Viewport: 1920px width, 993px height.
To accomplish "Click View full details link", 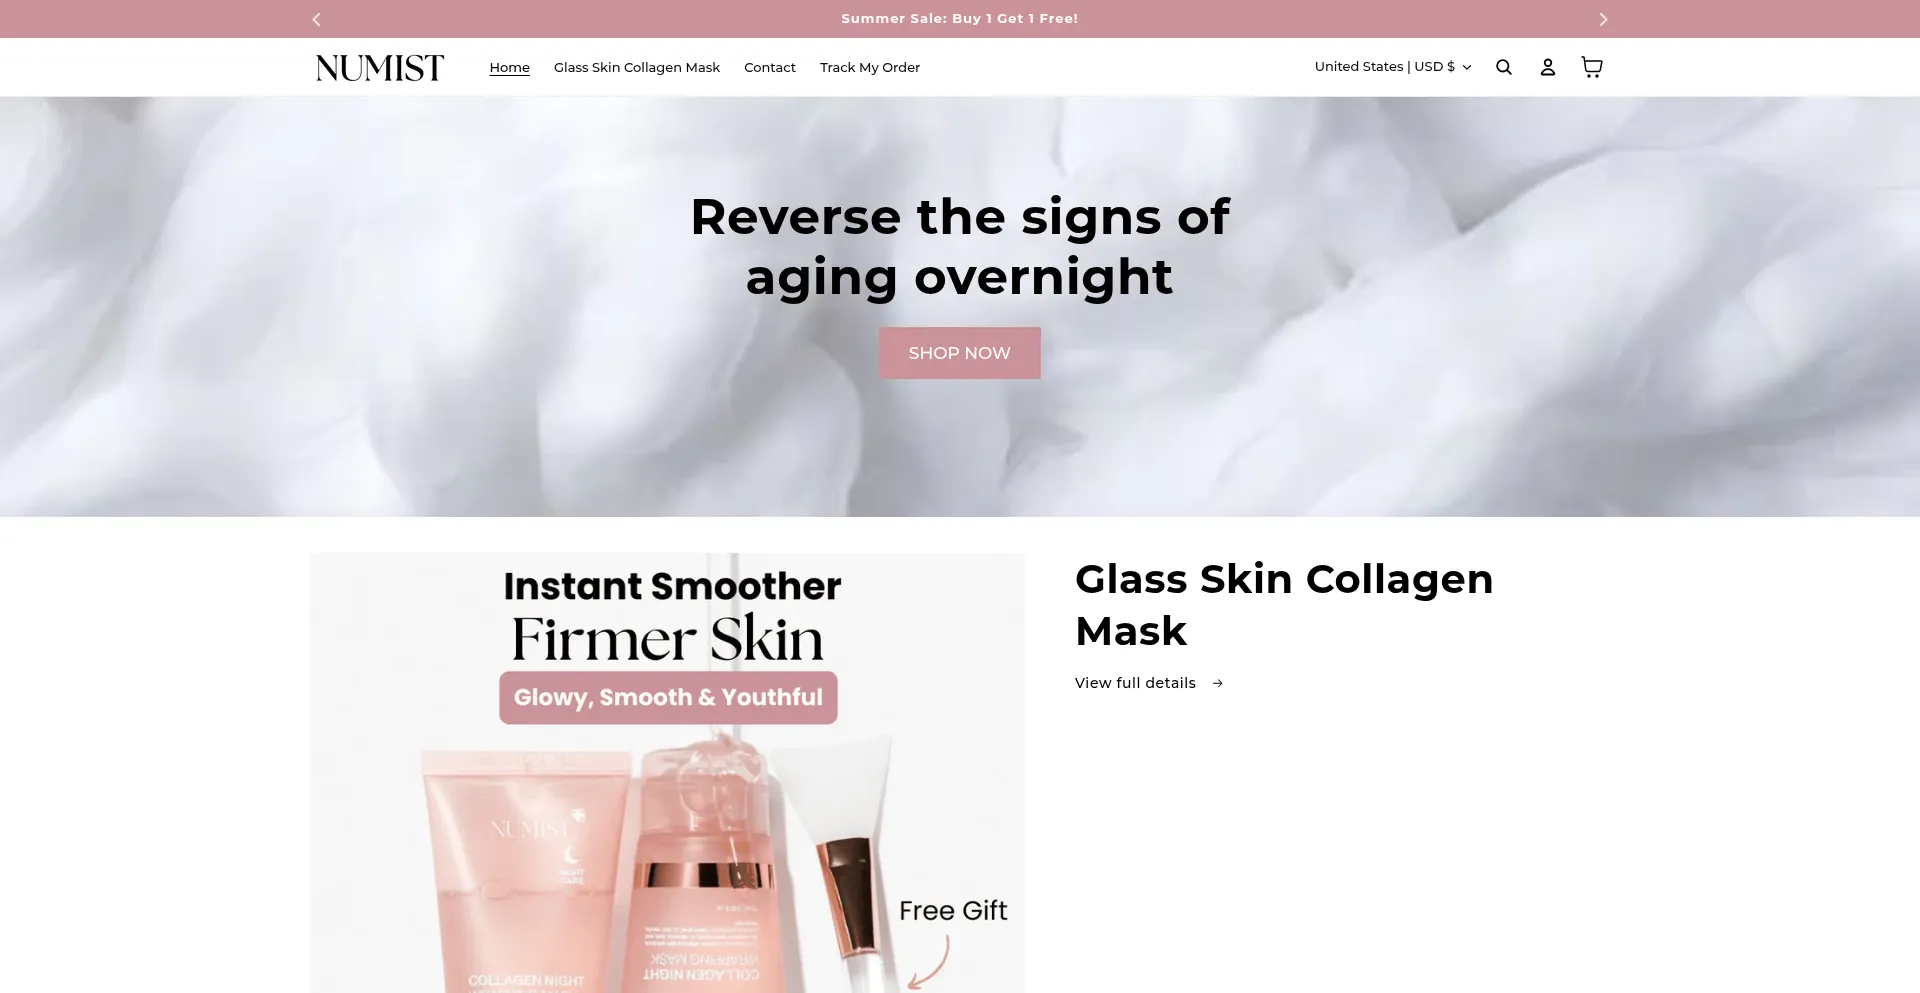I will point(1135,683).
